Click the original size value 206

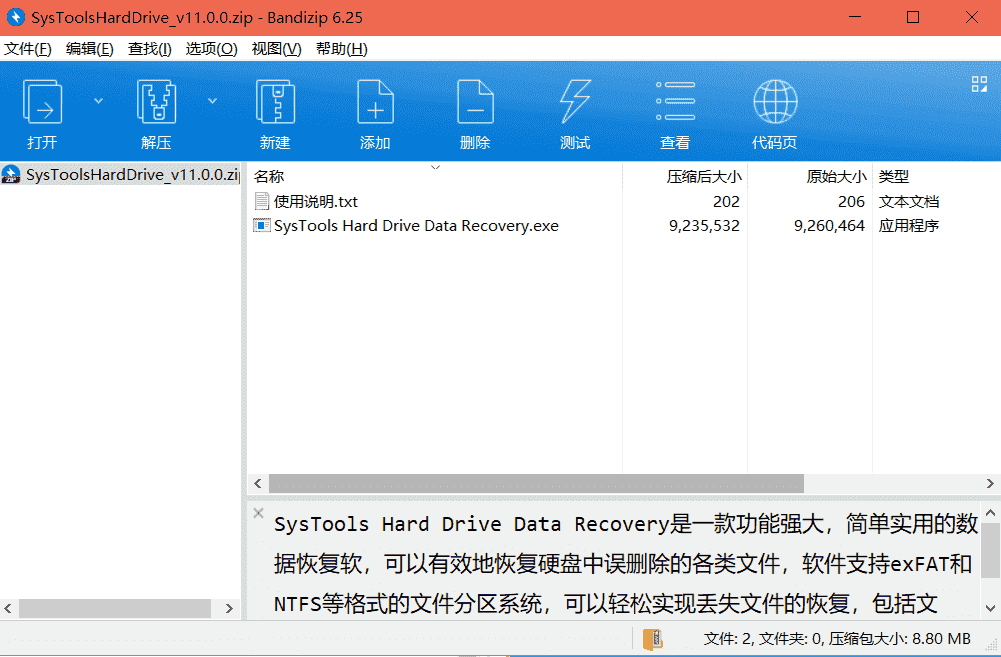click(x=851, y=202)
